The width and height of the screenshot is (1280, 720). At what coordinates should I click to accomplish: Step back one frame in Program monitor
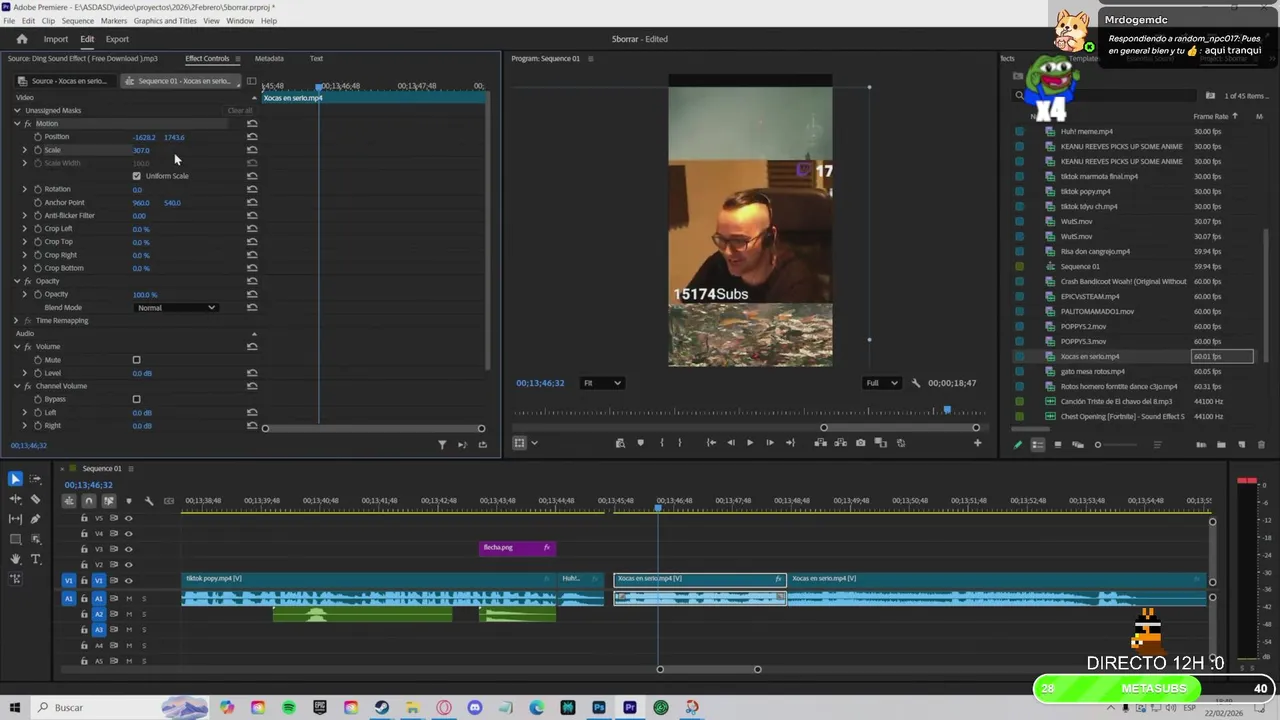(x=730, y=443)
